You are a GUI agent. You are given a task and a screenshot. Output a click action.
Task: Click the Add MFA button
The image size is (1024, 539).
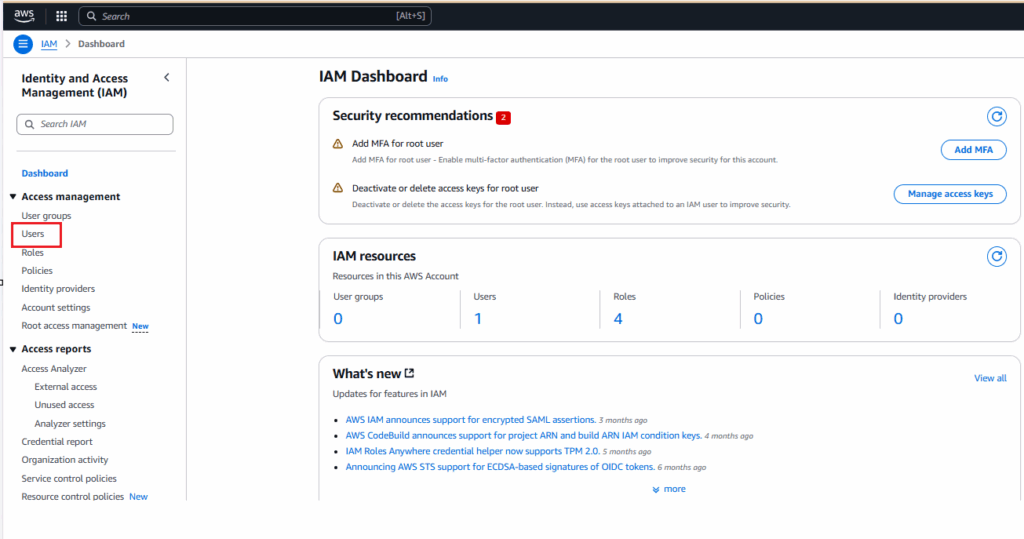coord(973,150)
